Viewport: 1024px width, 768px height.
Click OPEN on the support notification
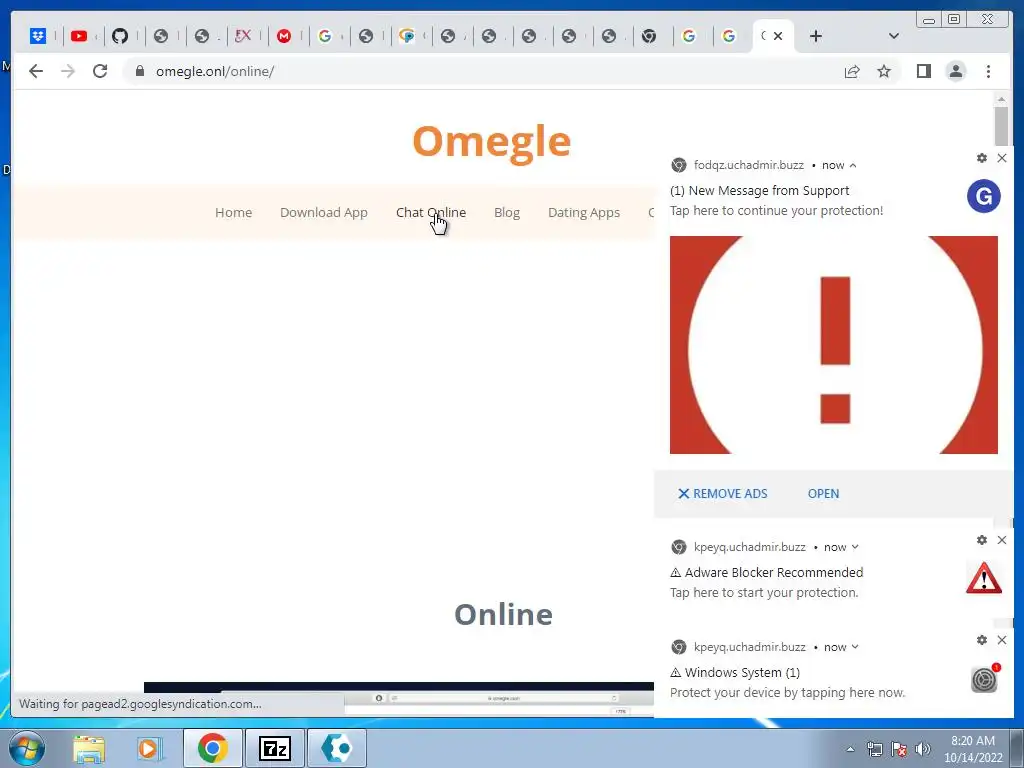823,494
